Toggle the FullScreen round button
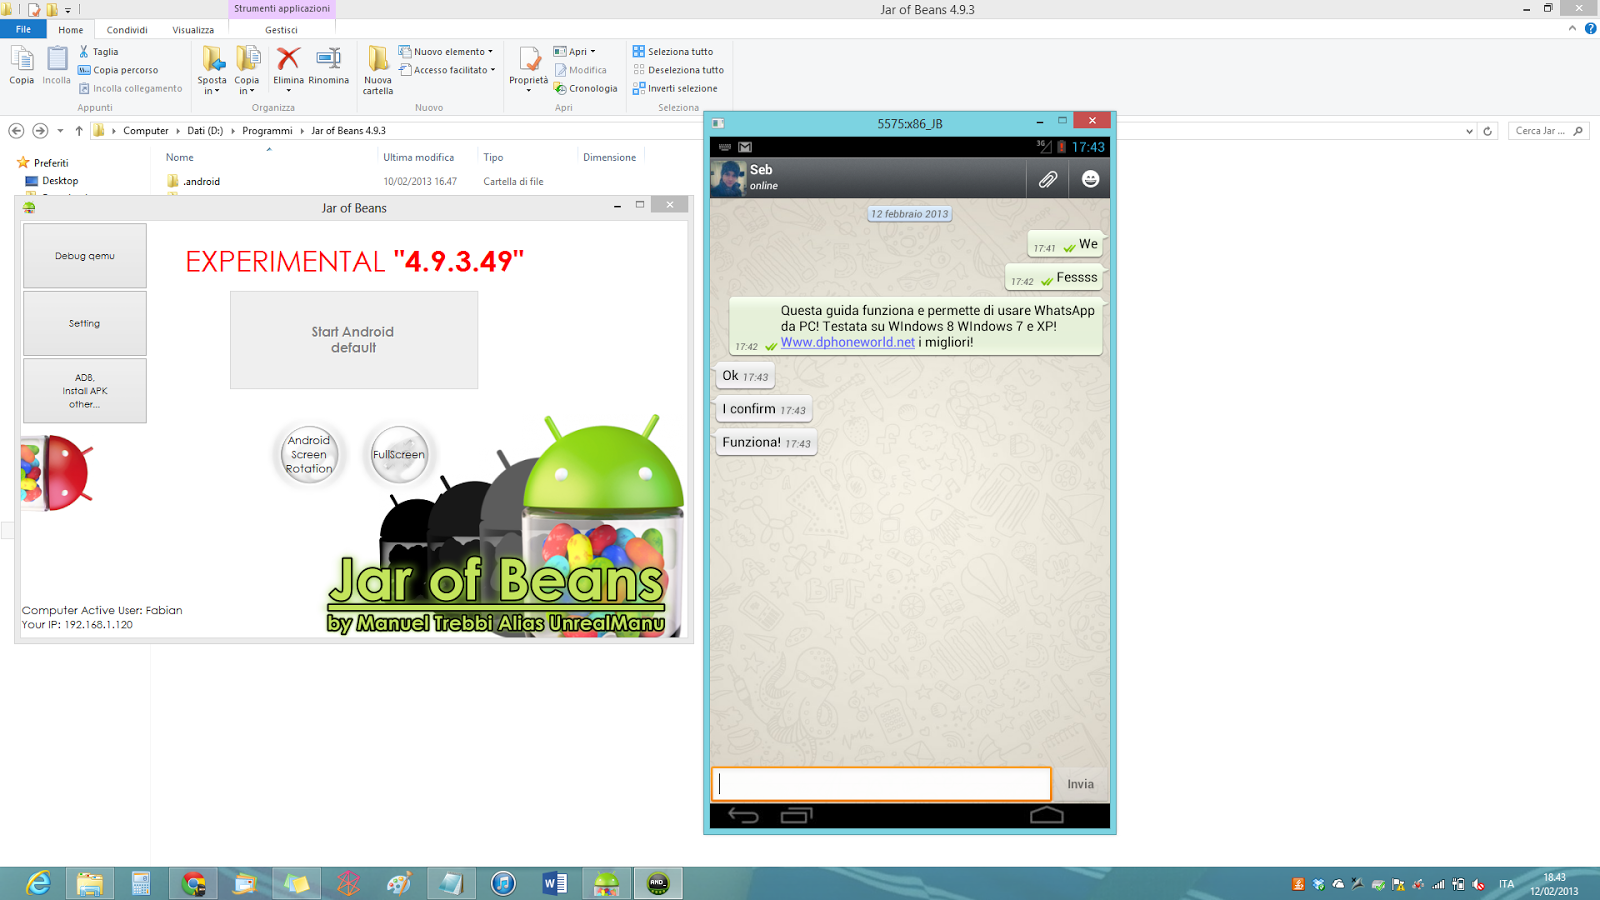 399,455
